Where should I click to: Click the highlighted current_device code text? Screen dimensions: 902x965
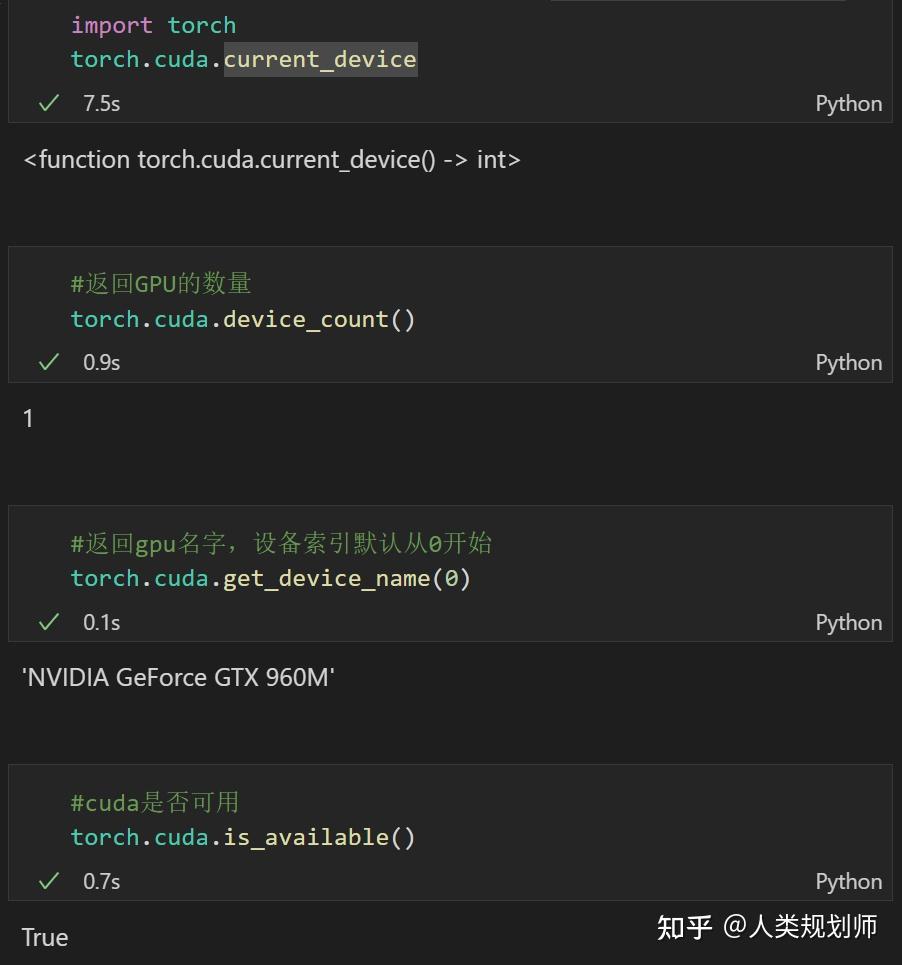click(320, 59)
